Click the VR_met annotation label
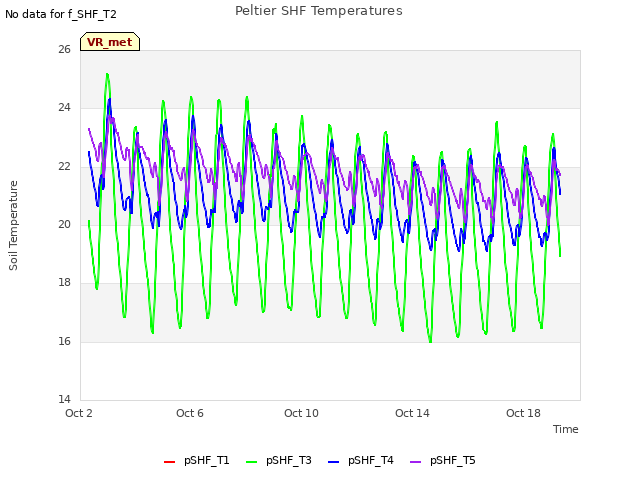640x480 pixels. pyautogui.click(x=110, y=42)
